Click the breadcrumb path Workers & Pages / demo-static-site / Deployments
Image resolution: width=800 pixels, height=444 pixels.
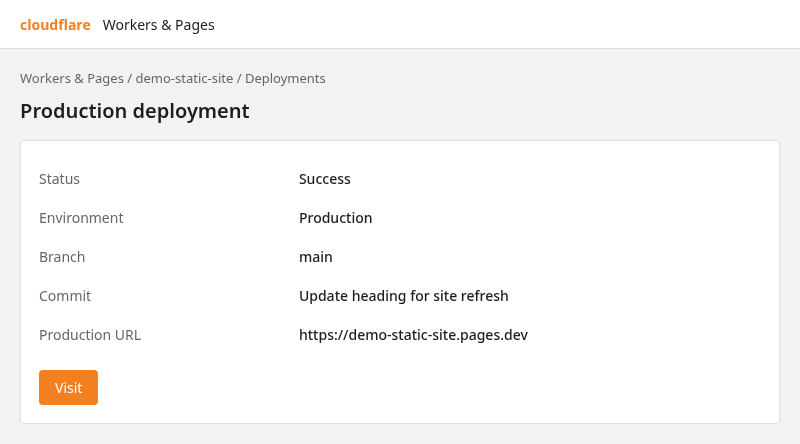point(172,79)
